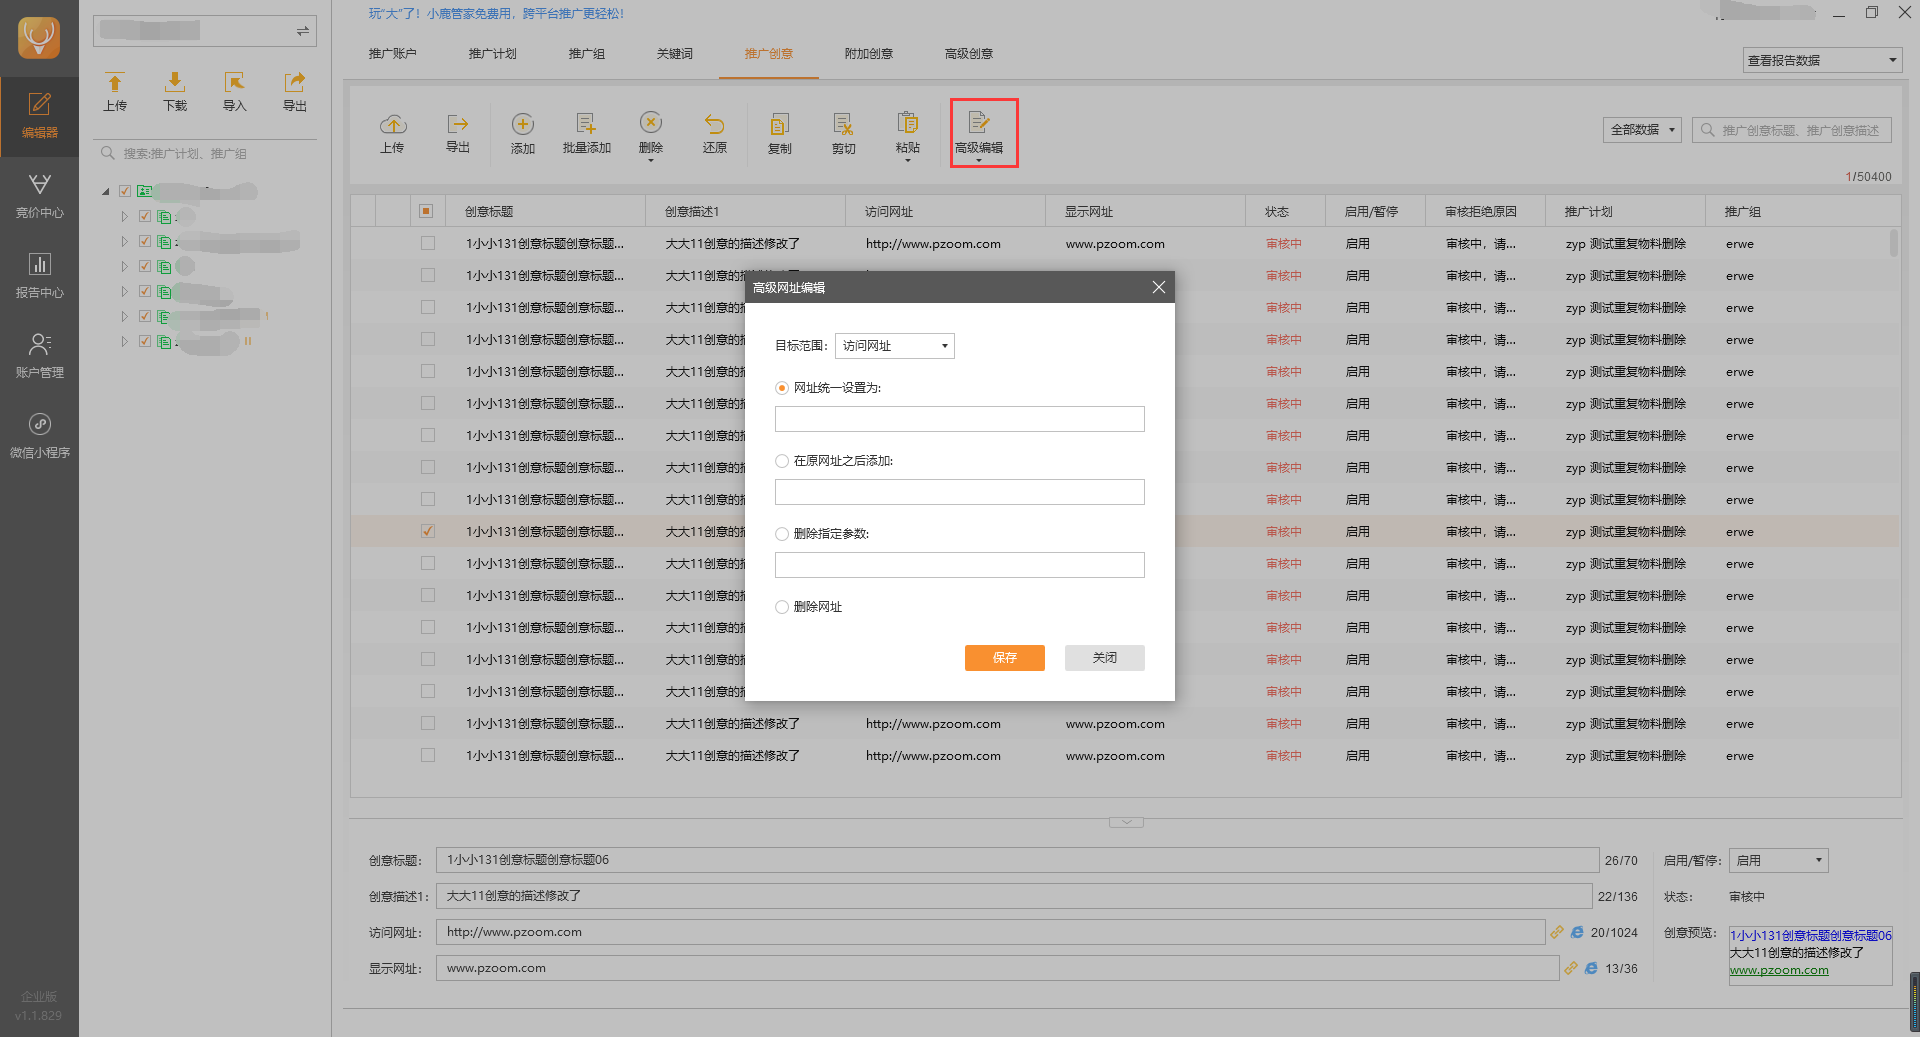This screenshot has height=1037, width=1920.
Task: Open 微信小程序 mini program in sidebar
Action: click(x=39, y=436)
